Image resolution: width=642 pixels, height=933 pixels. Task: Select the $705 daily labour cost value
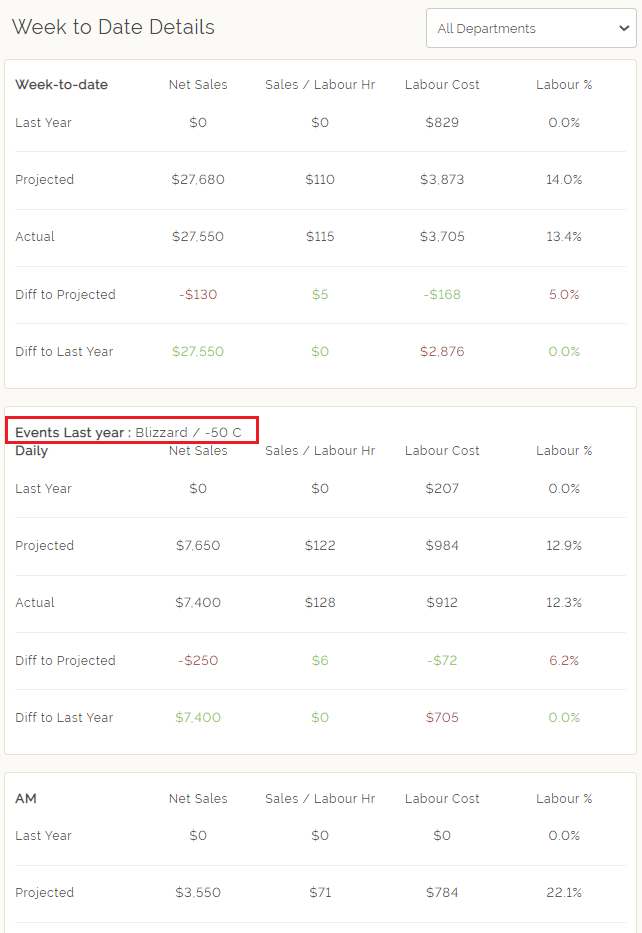(x=442, y=718)
